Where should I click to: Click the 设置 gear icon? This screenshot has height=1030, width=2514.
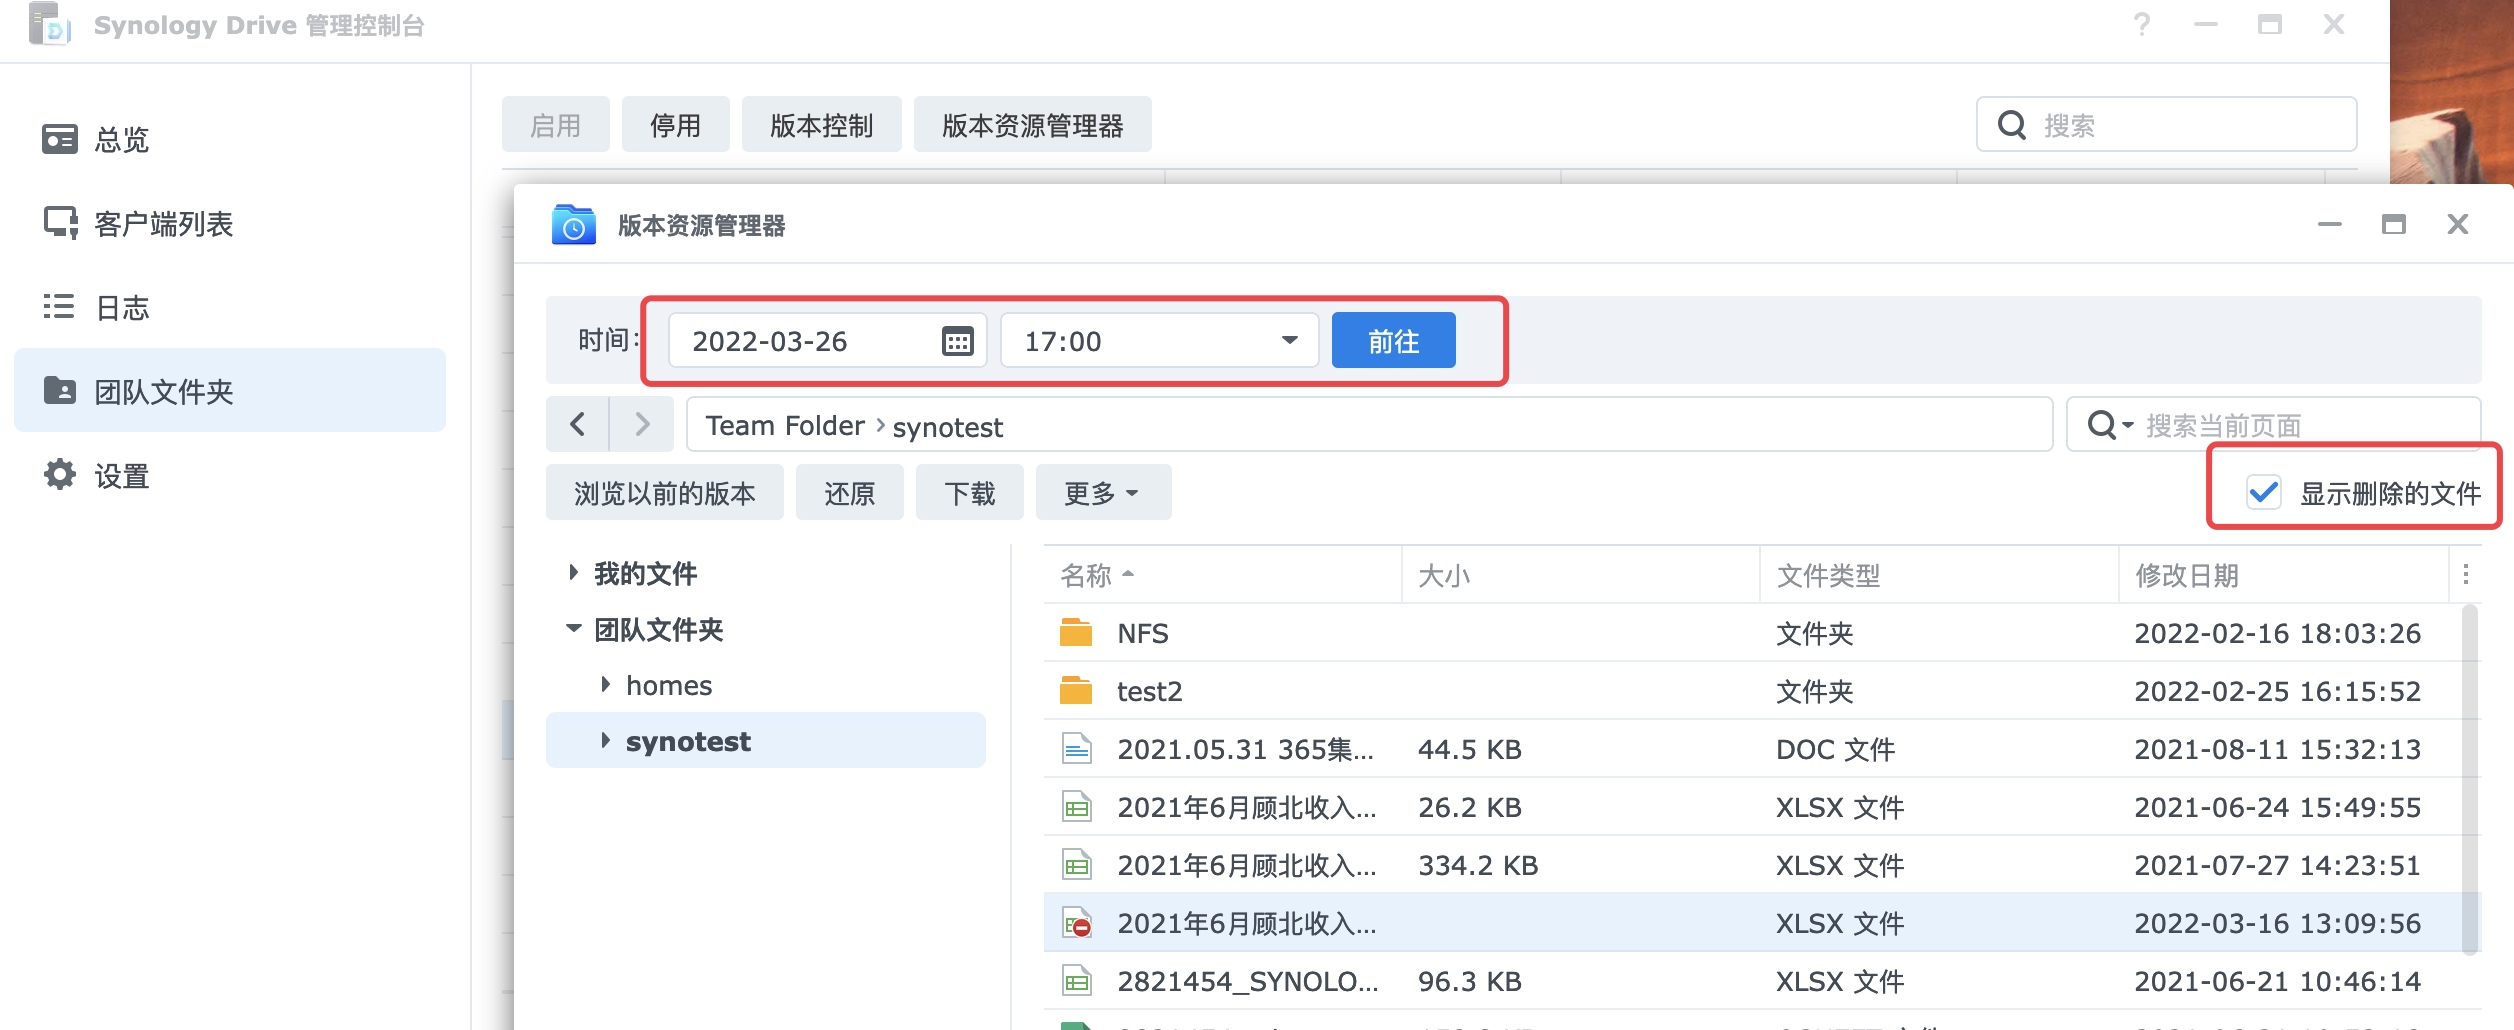click(x=60, y=474)
